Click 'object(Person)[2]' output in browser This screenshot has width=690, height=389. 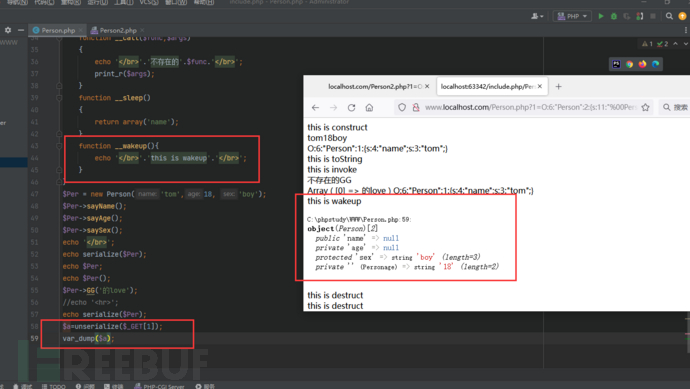click(342, 228)
